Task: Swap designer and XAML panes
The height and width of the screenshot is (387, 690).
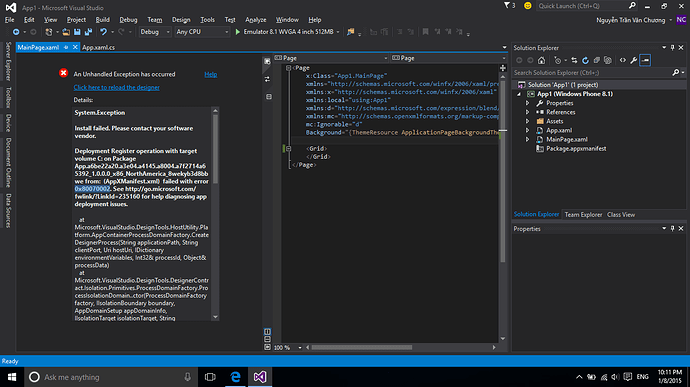Action: 267,79
